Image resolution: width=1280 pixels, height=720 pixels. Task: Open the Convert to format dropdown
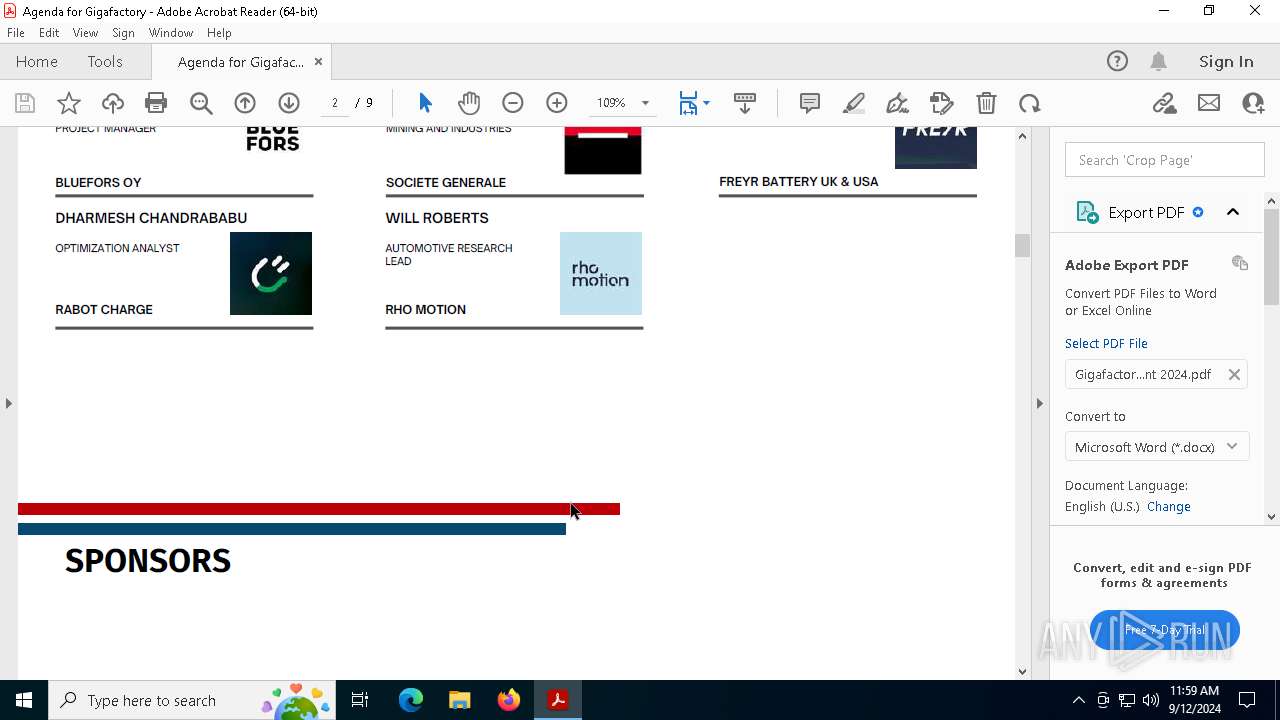tap(1157, 447)
